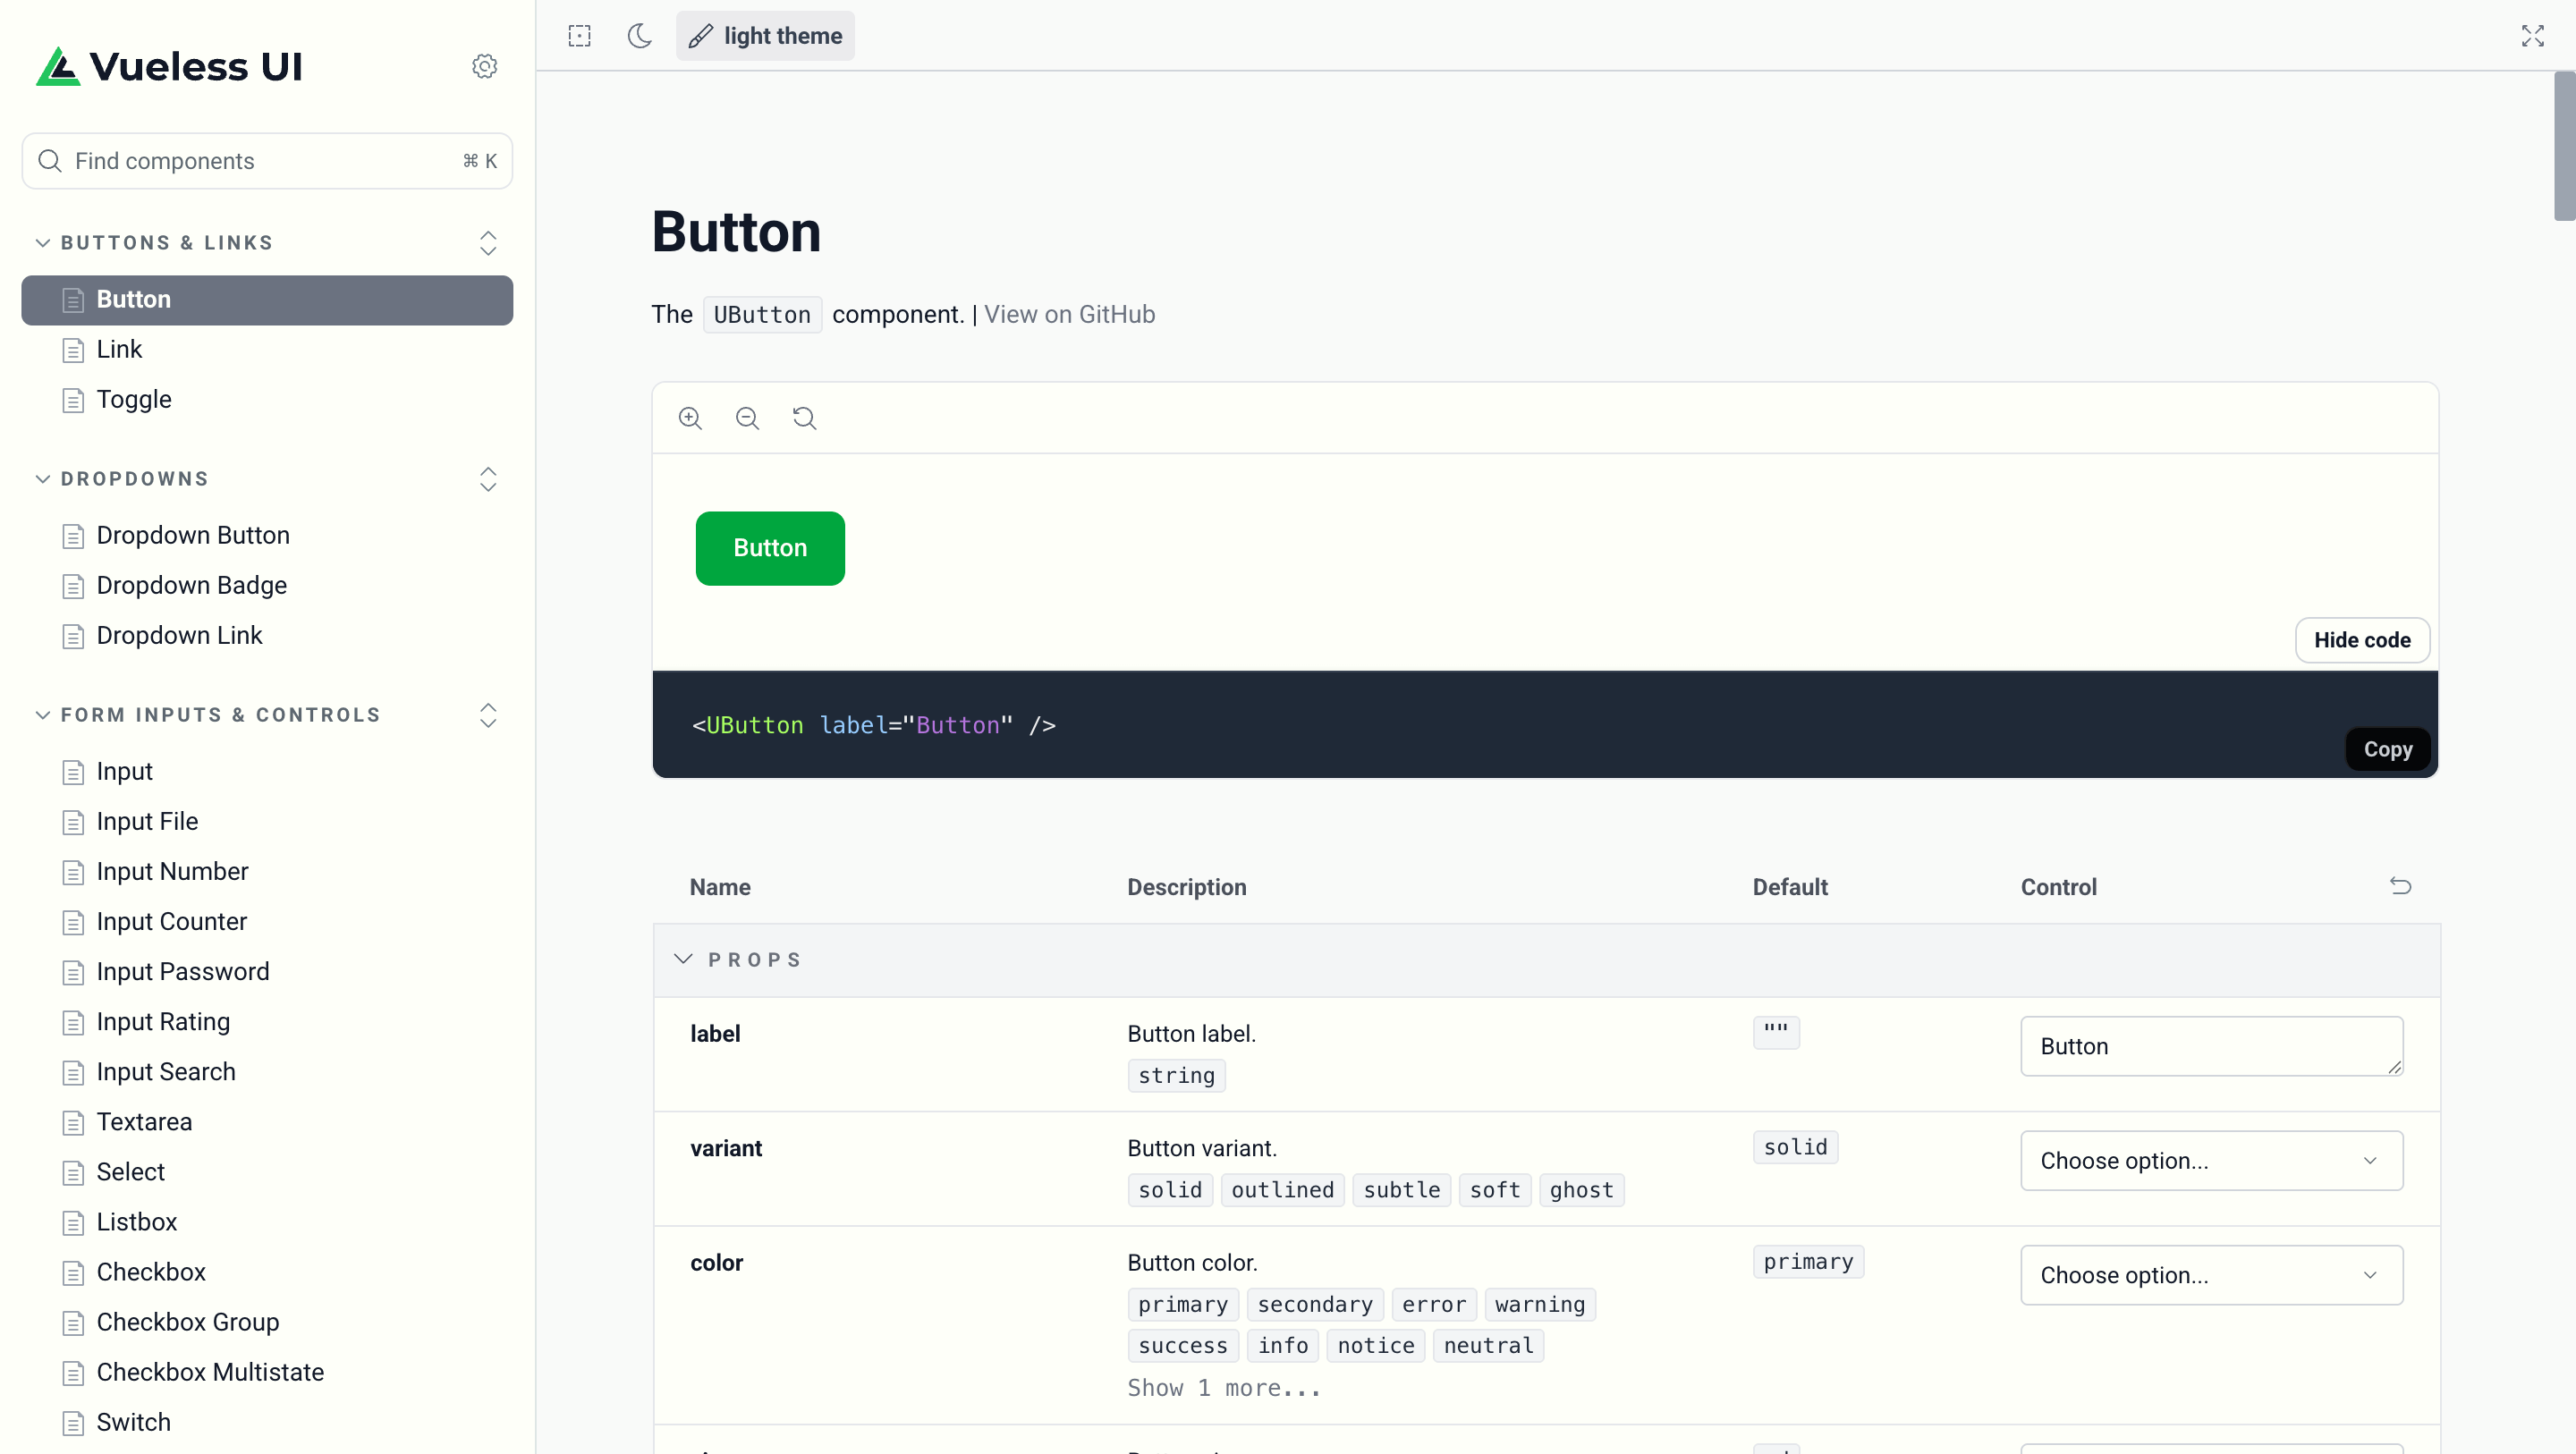
Task: Copy the UButton code snippet
Action: click(x=2387, y=749)
